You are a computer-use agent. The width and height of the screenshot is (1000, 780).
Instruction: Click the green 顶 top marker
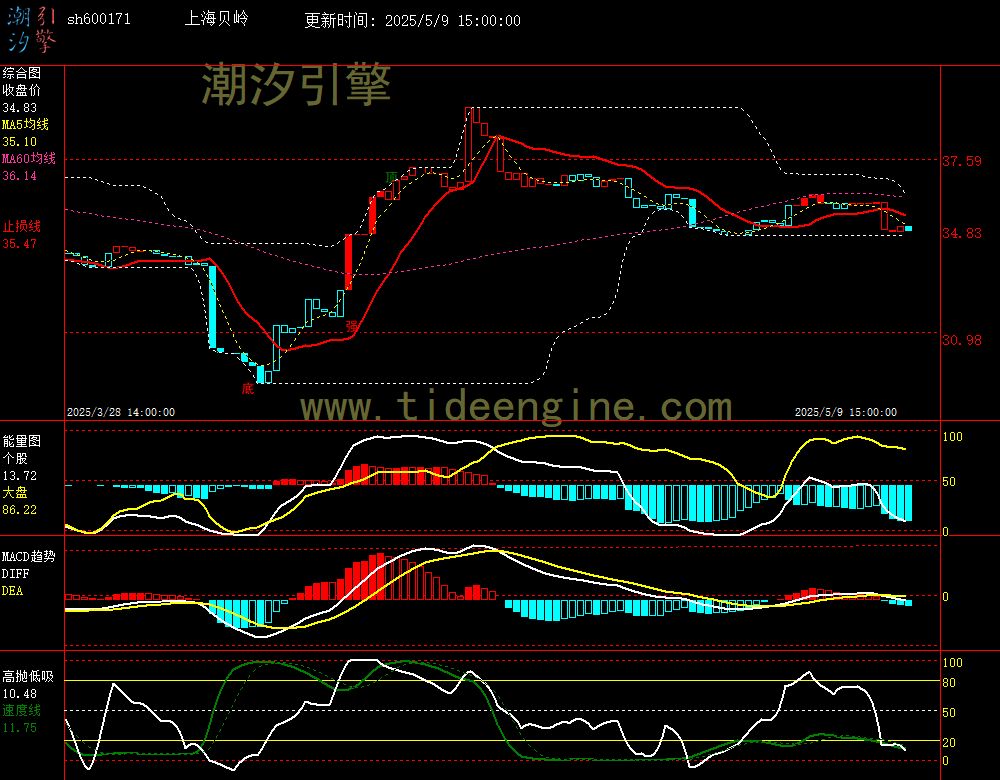point(392,176)
